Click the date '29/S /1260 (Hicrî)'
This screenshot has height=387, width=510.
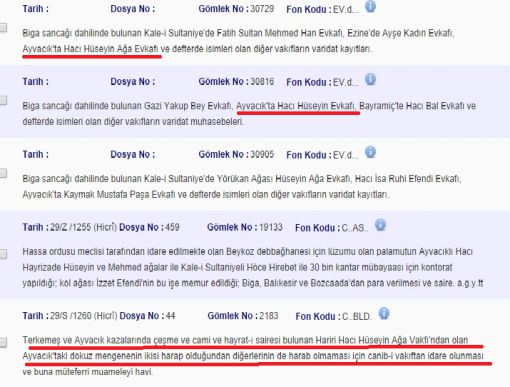[83, 316]
